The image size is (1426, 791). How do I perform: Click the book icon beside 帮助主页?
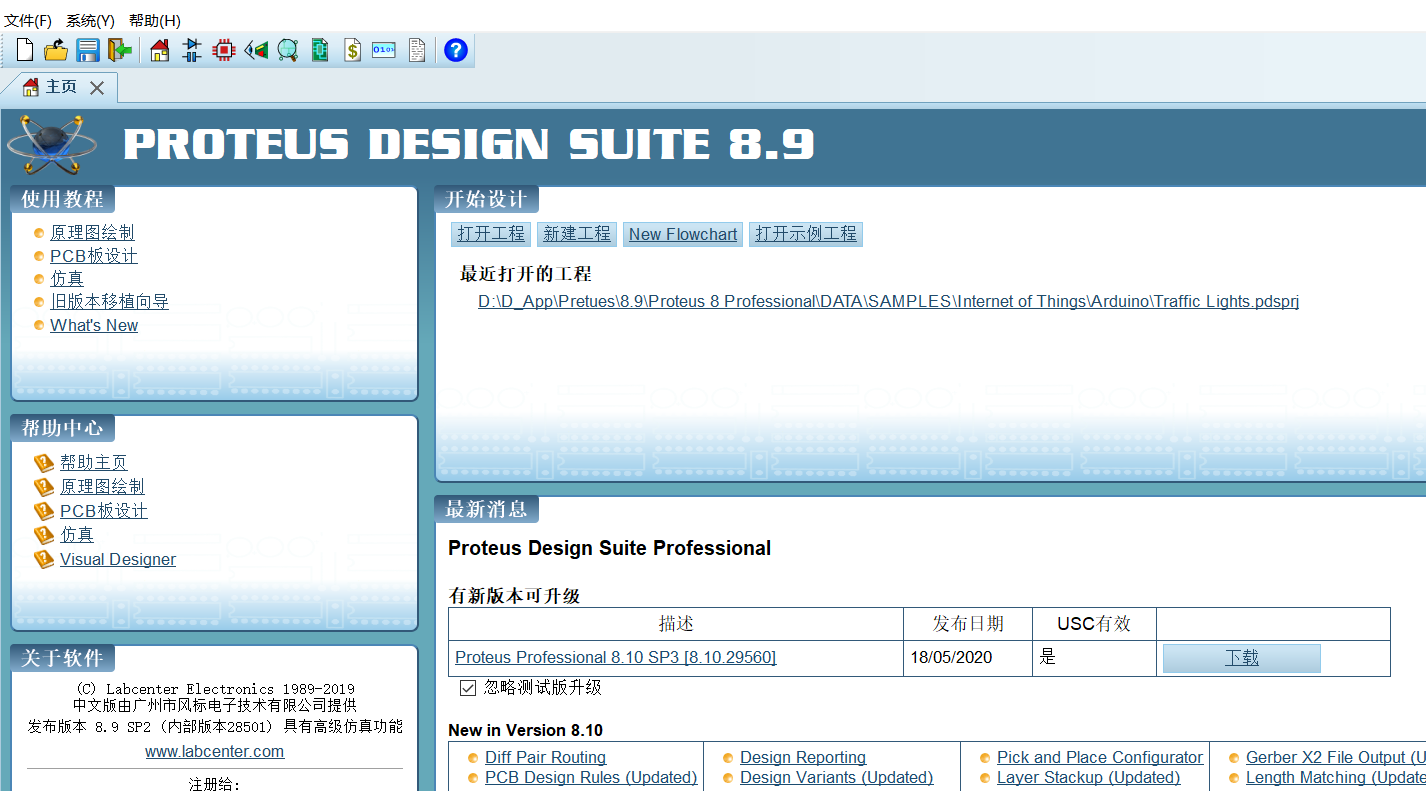[43, 463]
